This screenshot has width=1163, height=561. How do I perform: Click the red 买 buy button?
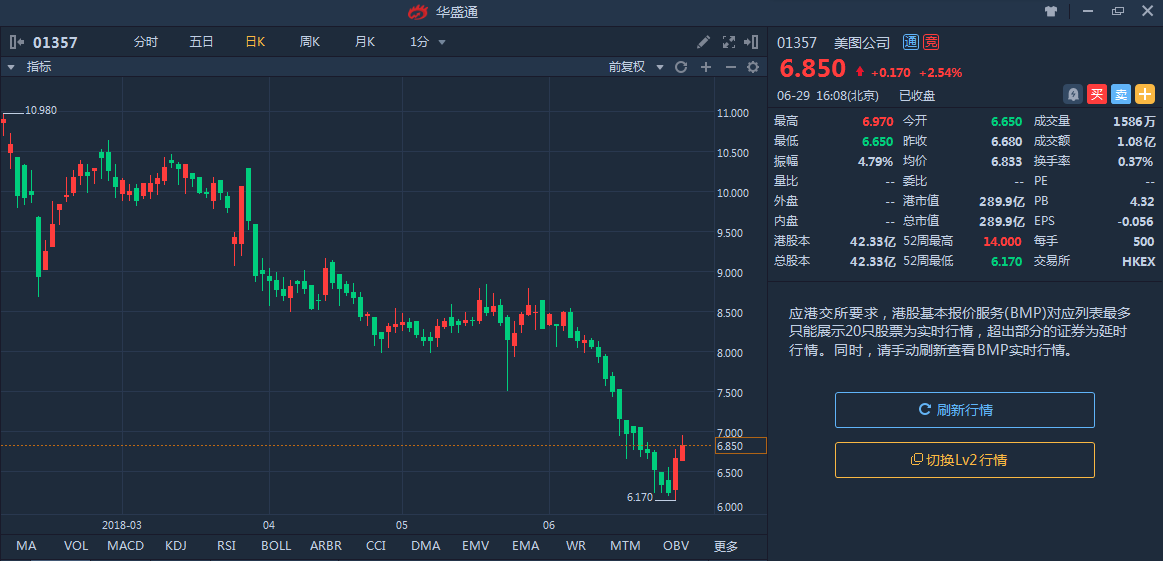click(x=1097, y=95)
